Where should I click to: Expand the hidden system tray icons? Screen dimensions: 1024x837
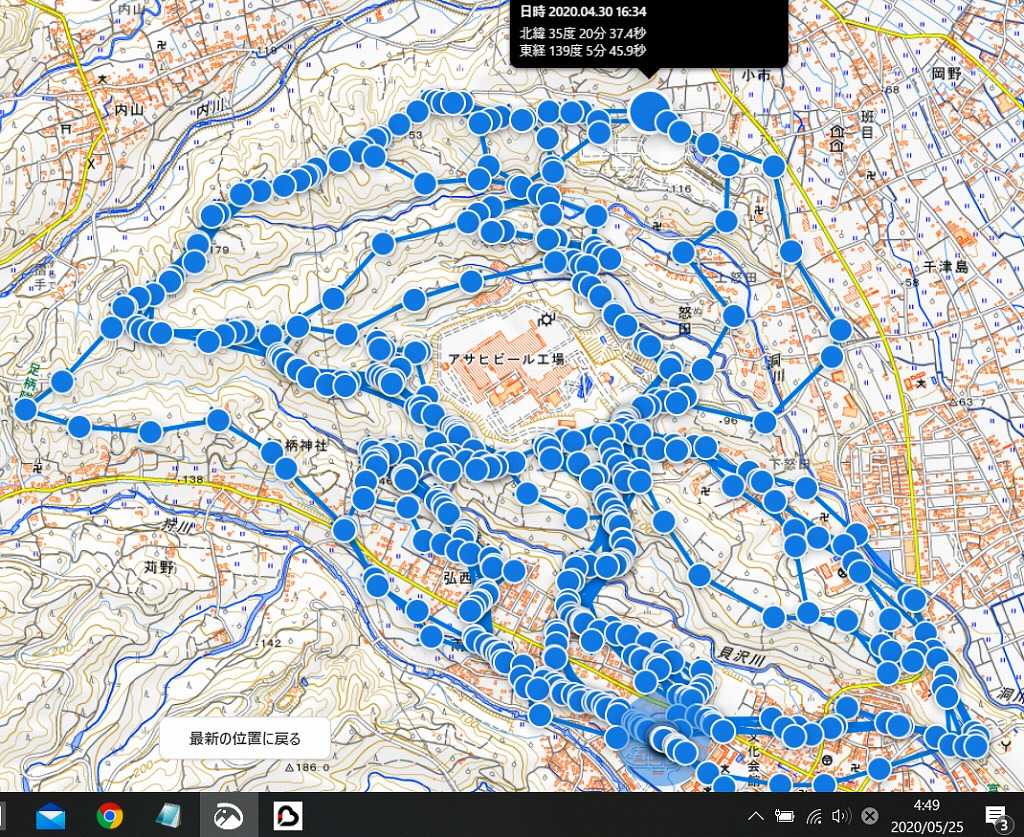click(x=756, y=816)
